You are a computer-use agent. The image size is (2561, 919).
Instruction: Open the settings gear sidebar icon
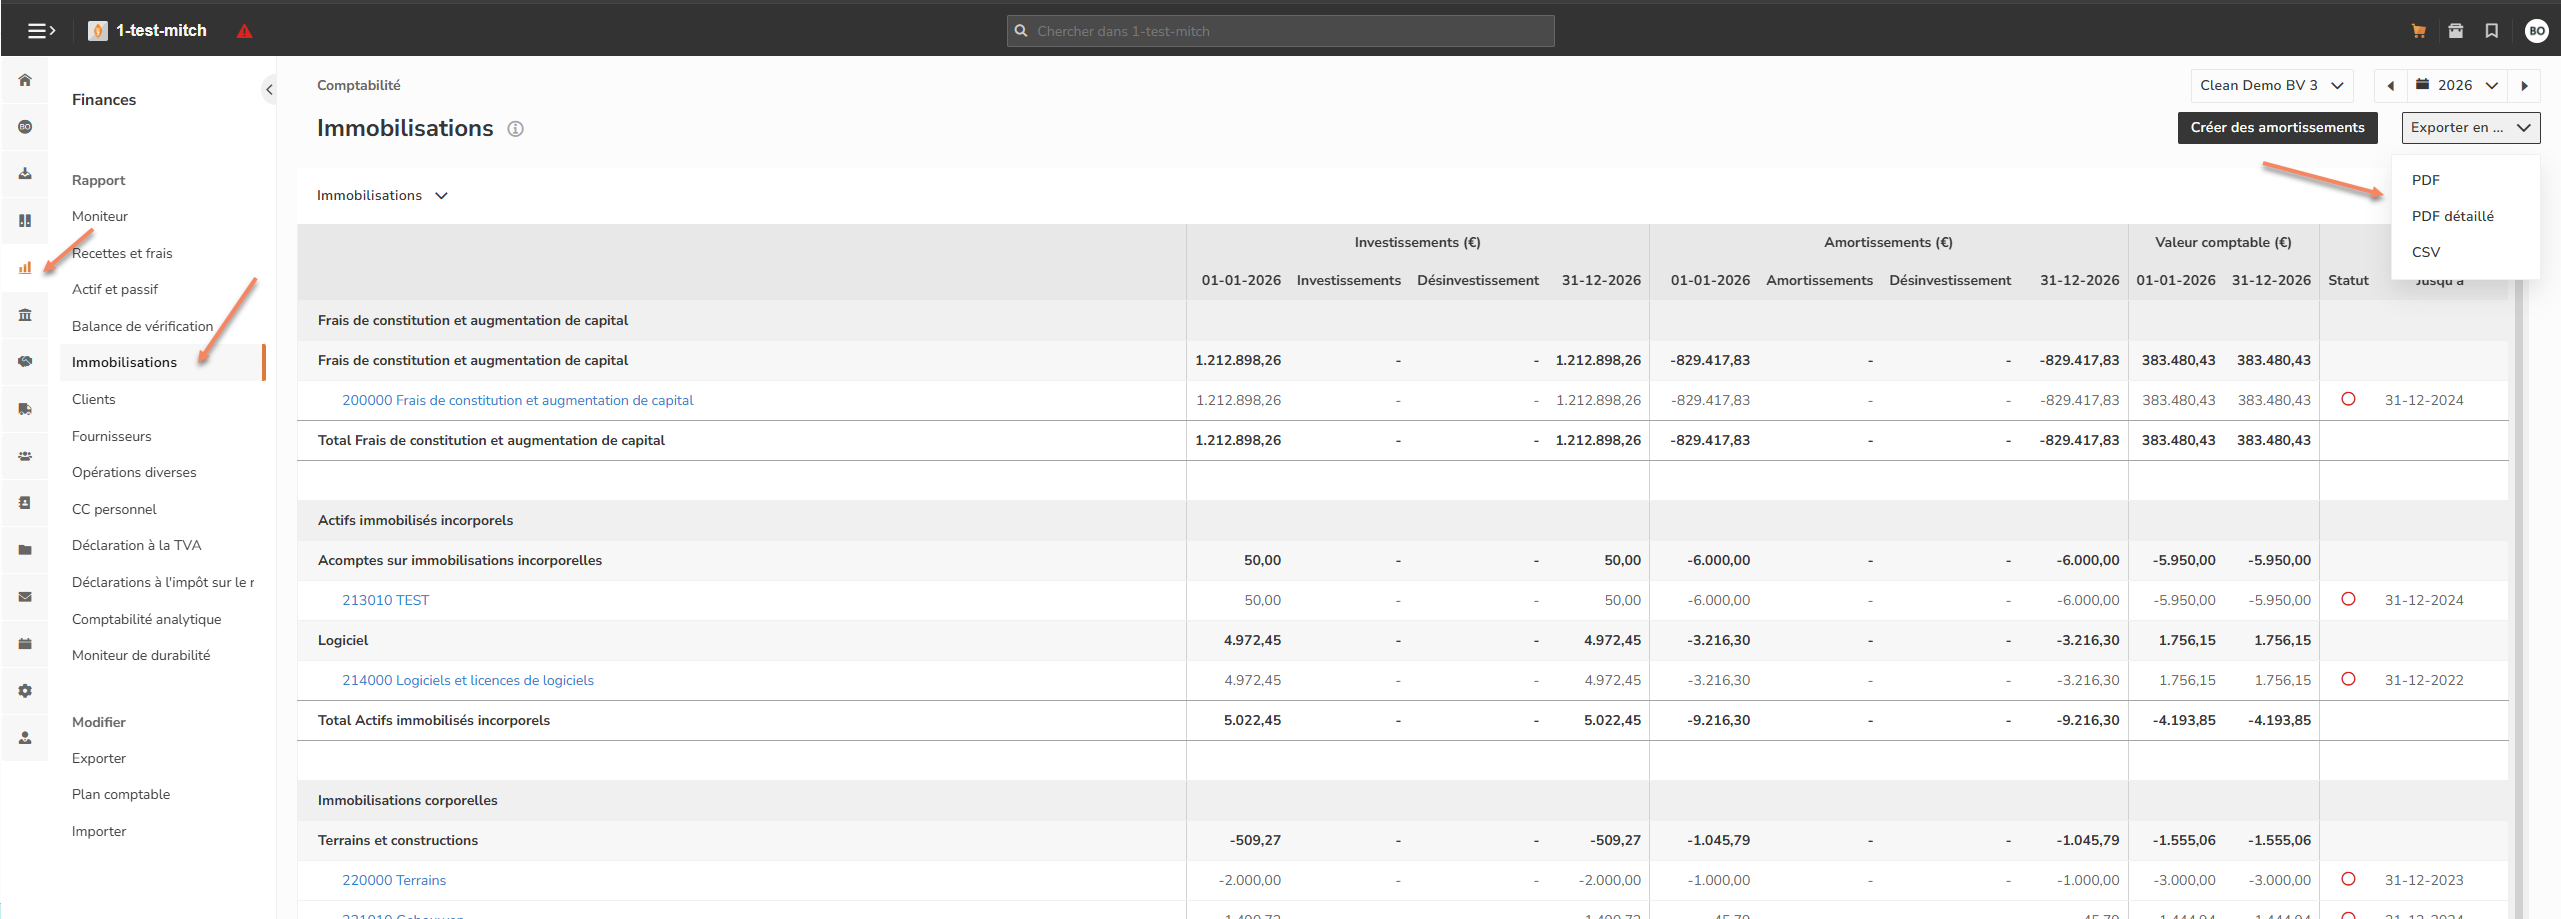point(25,690)
